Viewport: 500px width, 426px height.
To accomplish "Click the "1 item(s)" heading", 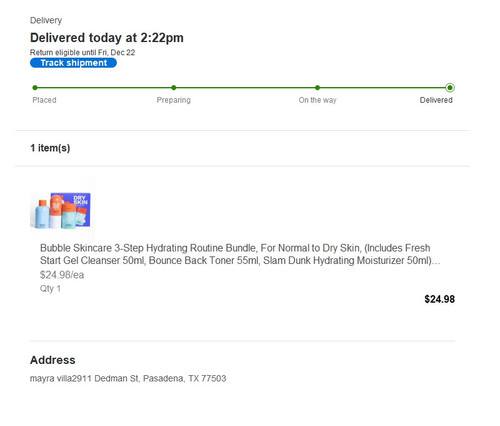I will [x=50, y=148].
